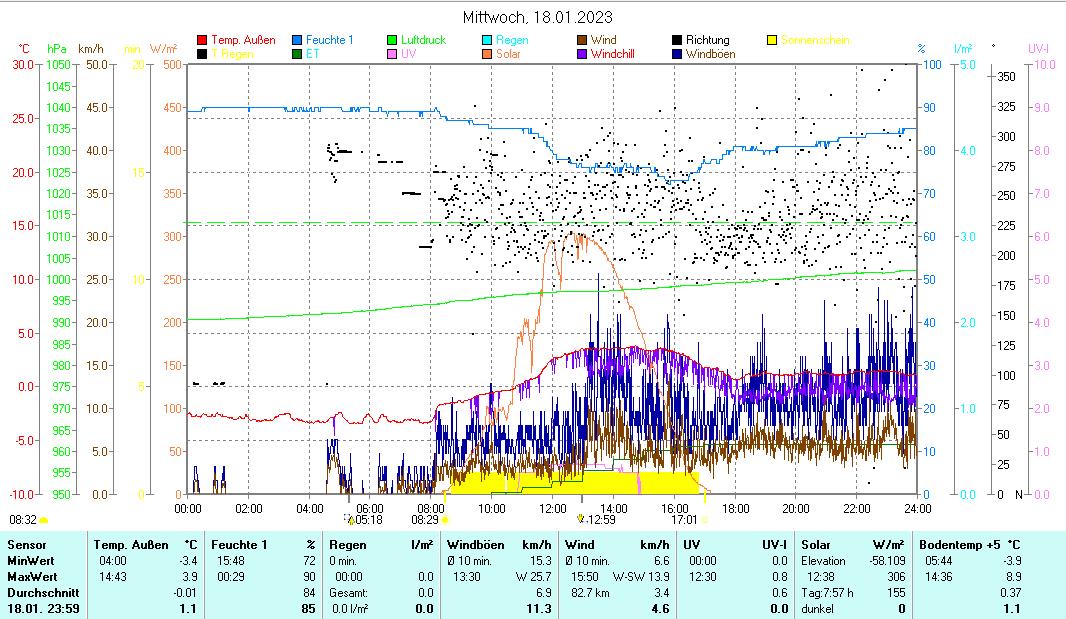
Task: Click the 17:01 sunset time marker
Action: [683, 519]
